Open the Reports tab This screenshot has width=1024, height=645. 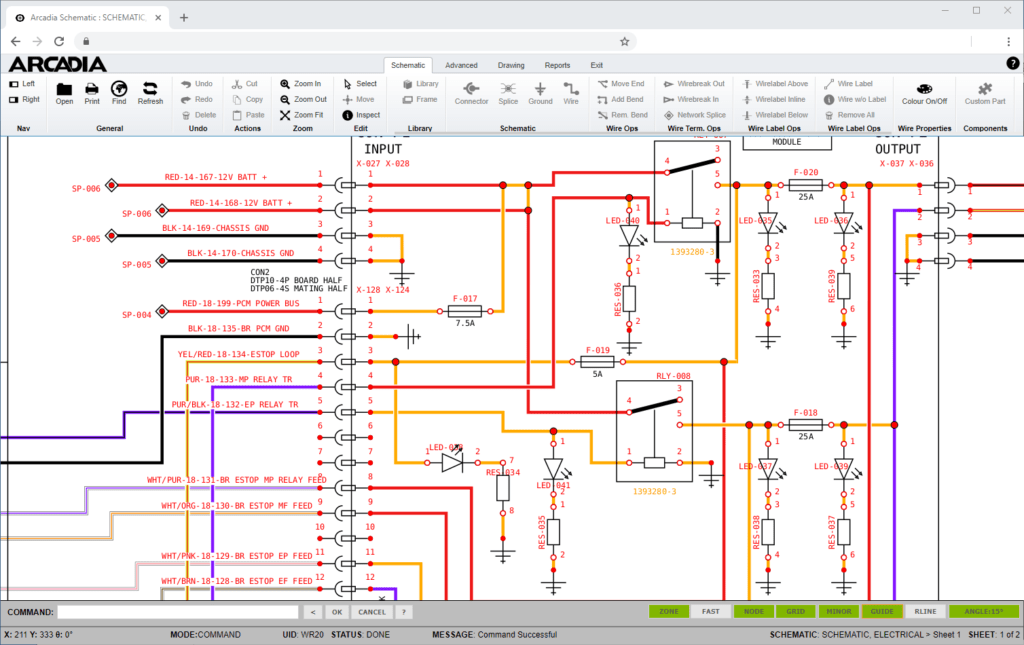click(557, 65)
